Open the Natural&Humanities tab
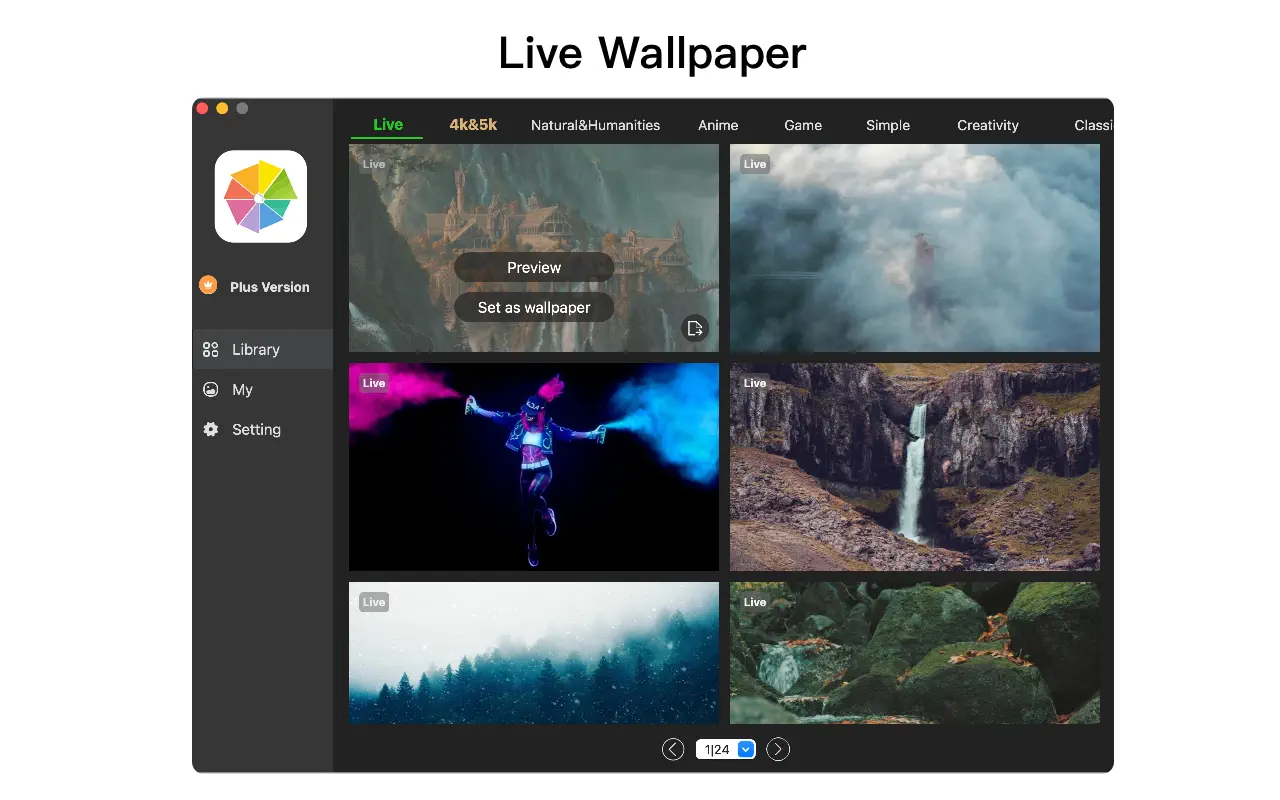1280x800 pixels. click(595, 125)
